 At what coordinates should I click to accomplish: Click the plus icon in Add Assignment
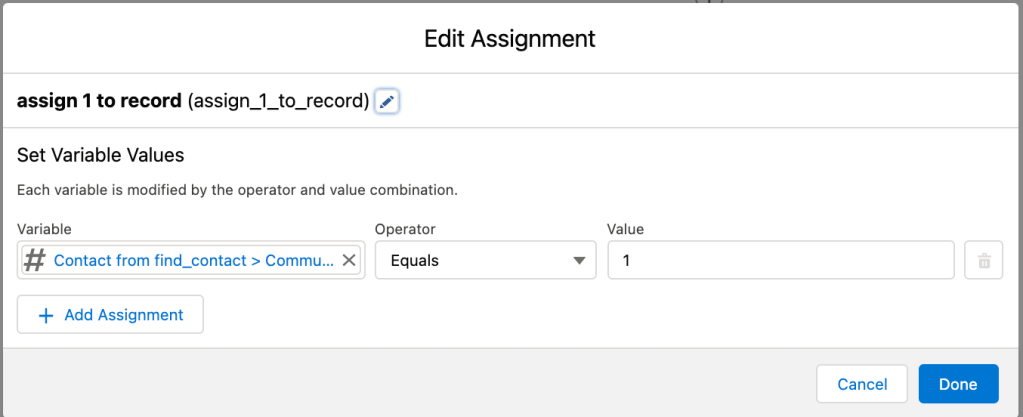45,315
